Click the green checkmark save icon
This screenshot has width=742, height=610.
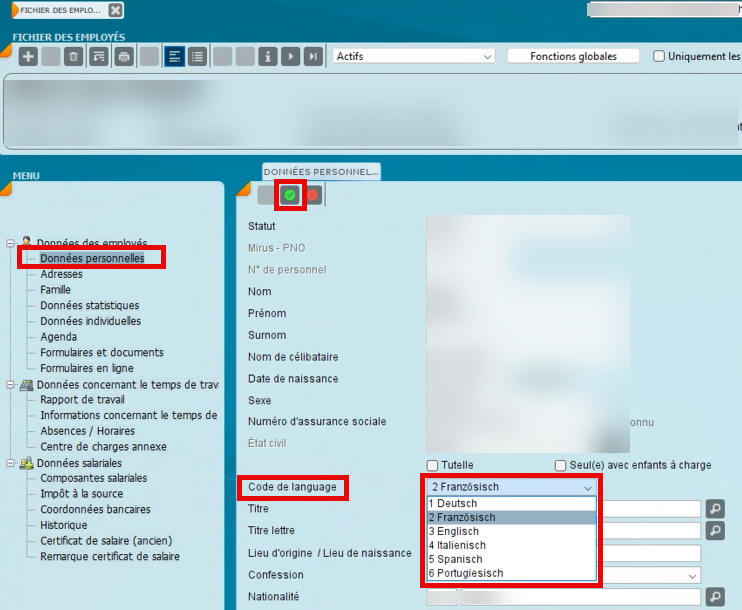(x=290, y=195)
